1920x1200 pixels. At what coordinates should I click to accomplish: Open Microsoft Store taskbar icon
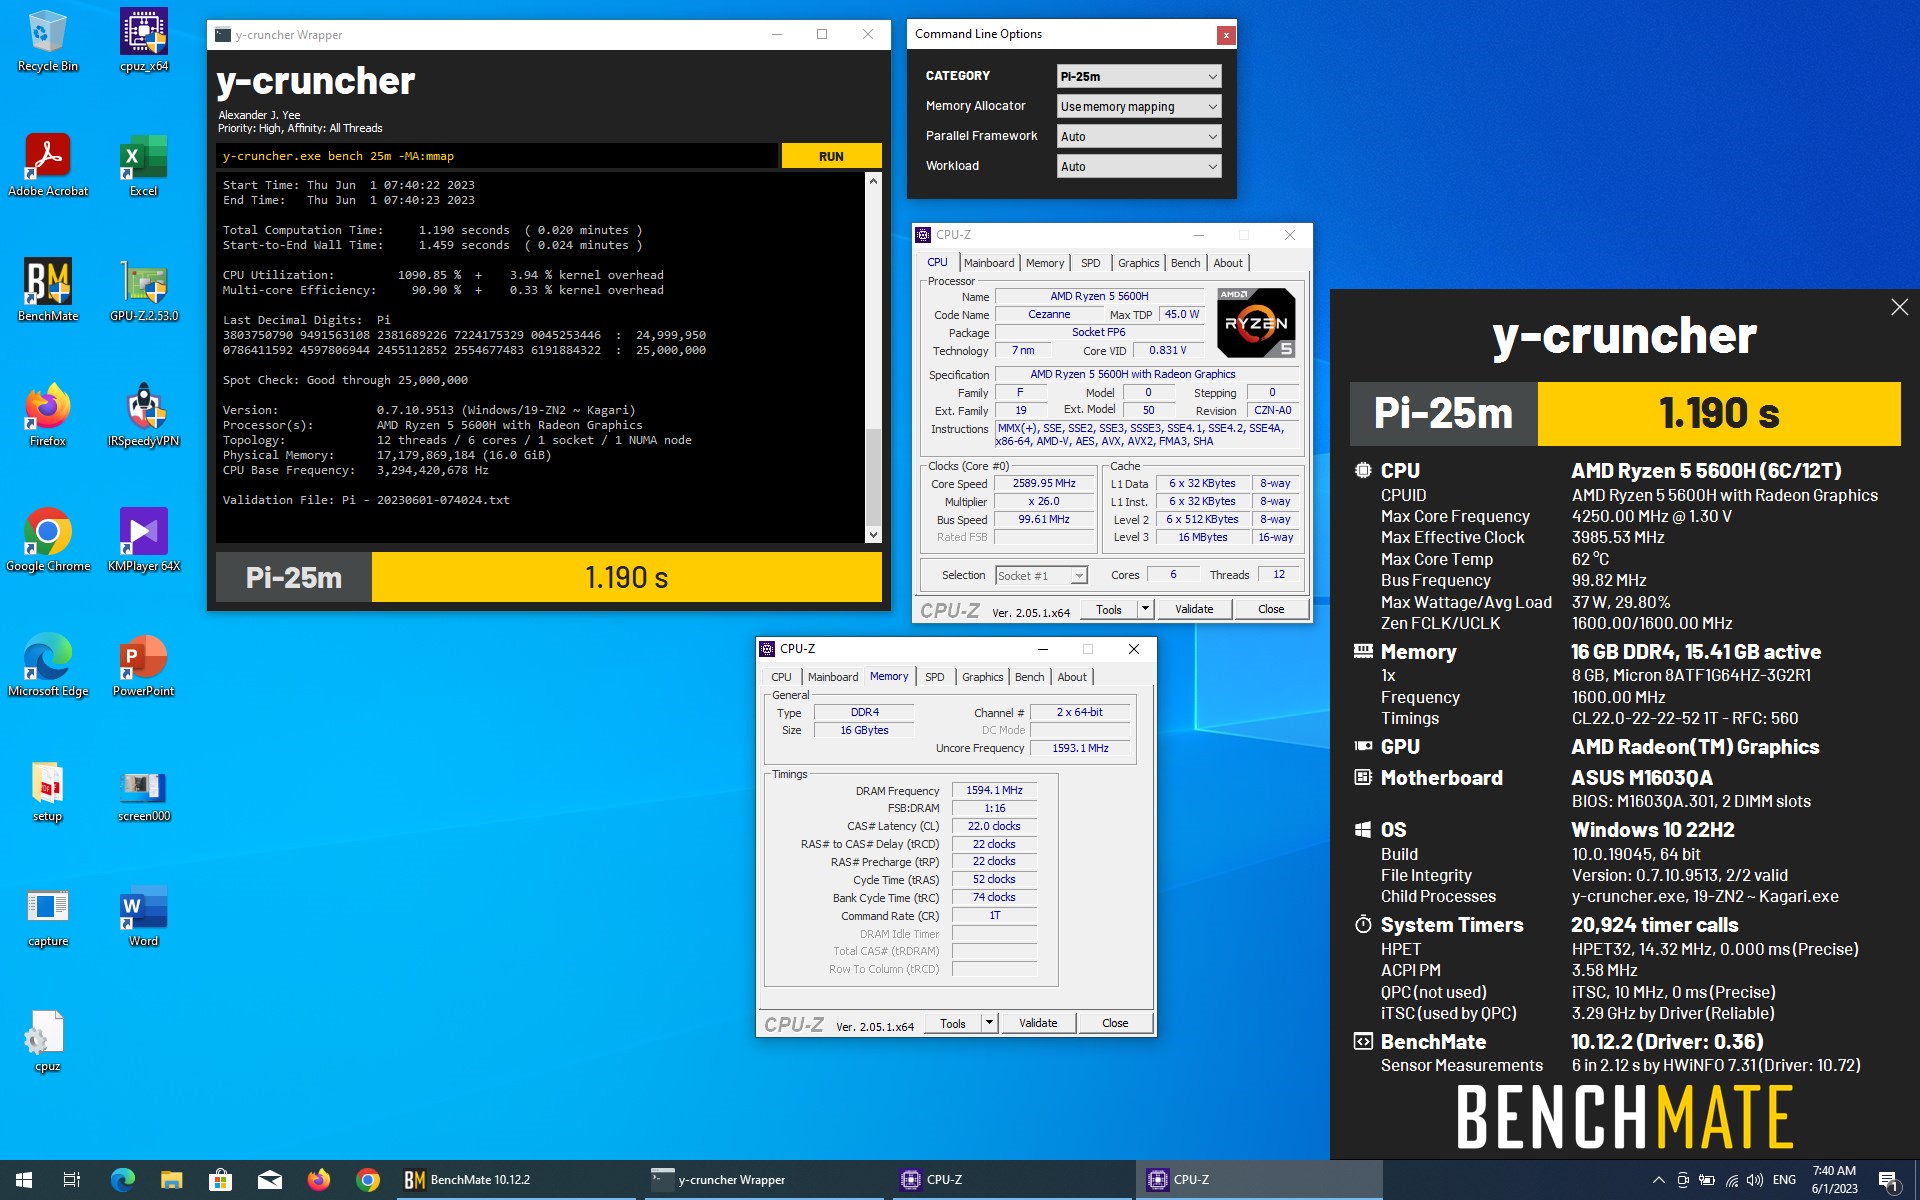coord(220,1180)
